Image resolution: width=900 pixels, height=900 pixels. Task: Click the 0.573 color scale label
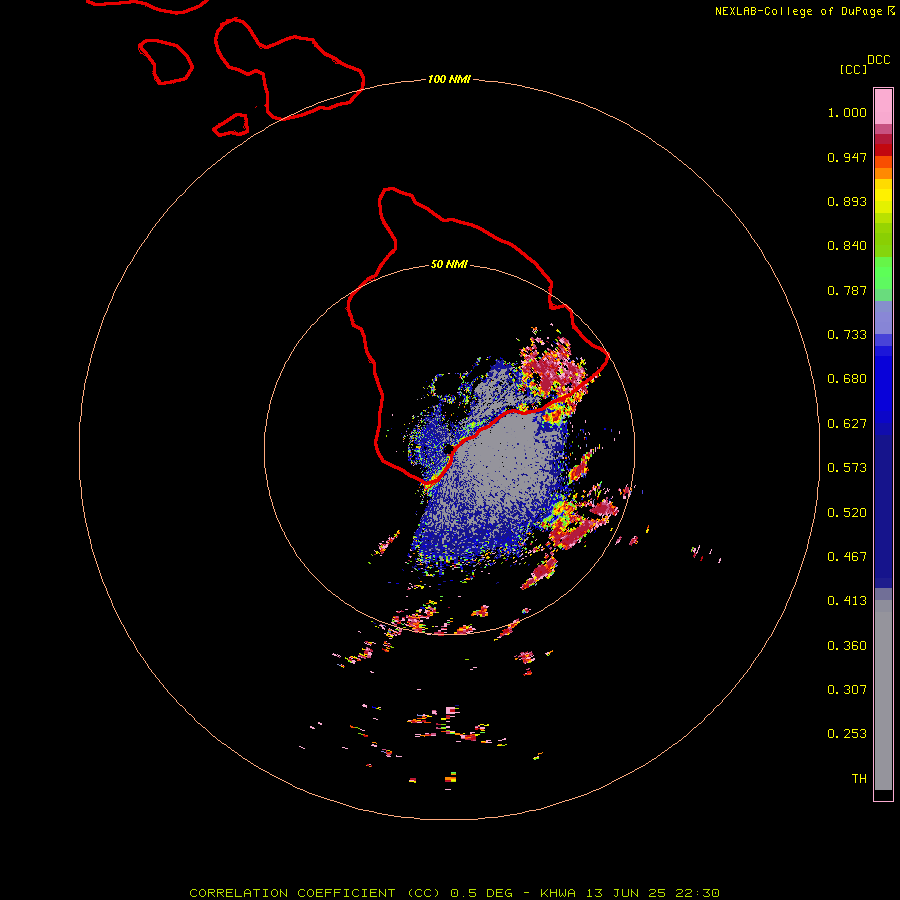tap(847, 468)
